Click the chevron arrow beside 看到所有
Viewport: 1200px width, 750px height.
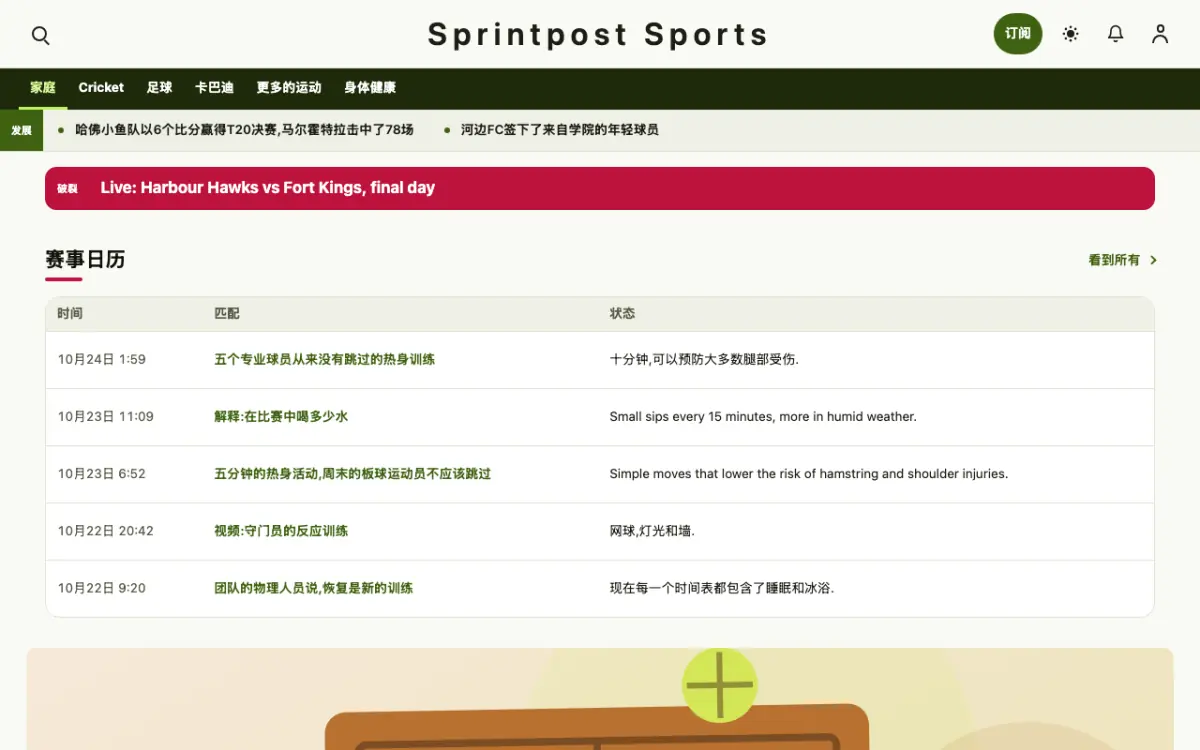(x=1154, y=260)
